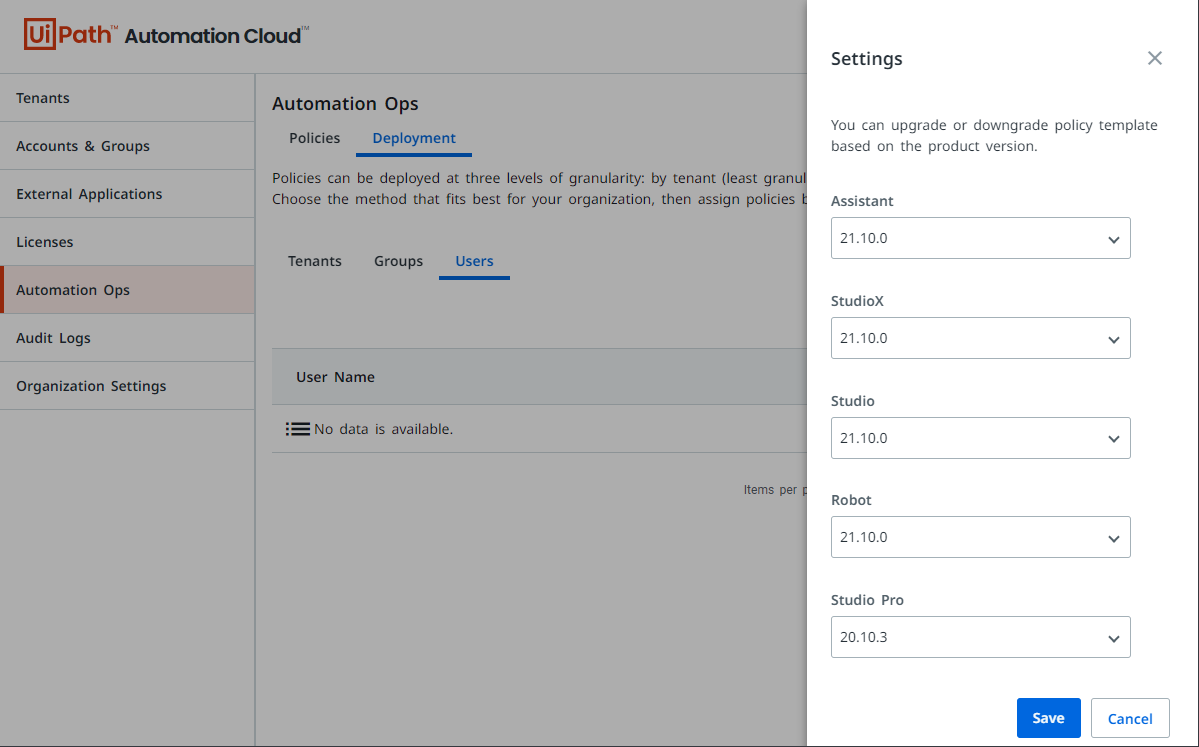Viewport: 1199px width, 747px height.
Task: Open Tenants in the left sidebar
Action: 127,98
